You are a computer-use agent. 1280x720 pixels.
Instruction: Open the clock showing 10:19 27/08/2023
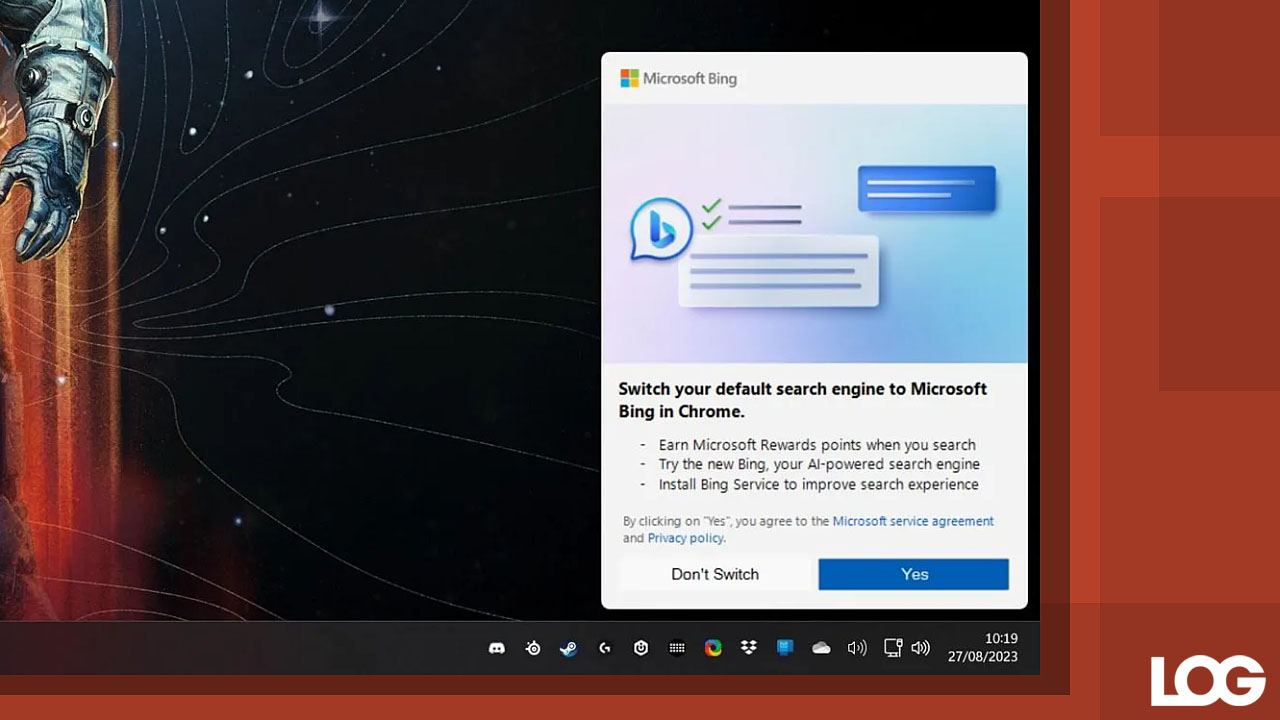click(x=983, y=648)
